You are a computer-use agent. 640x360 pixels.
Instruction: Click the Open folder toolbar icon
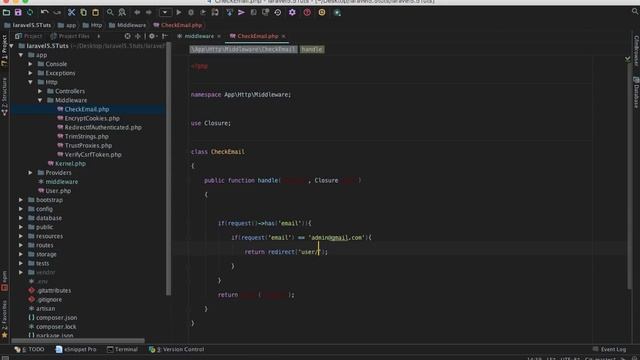[x=6, y=13]
